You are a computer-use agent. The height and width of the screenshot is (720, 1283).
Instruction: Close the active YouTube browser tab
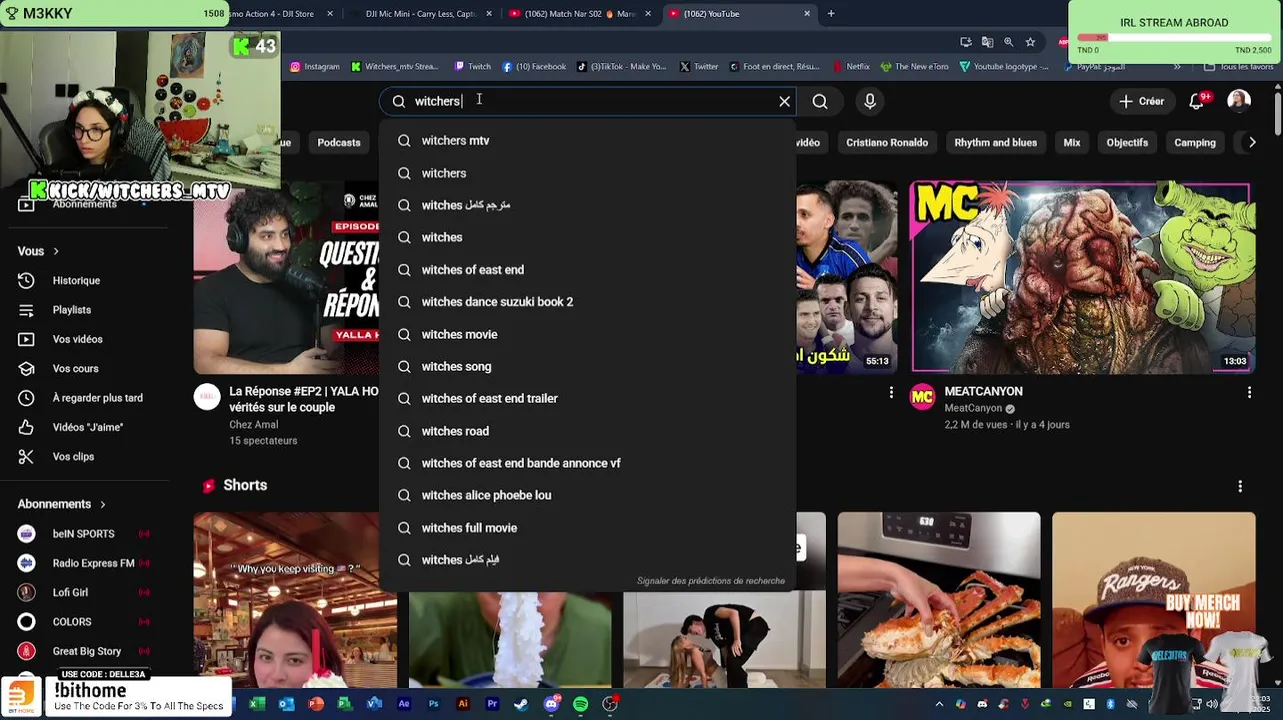807,14
